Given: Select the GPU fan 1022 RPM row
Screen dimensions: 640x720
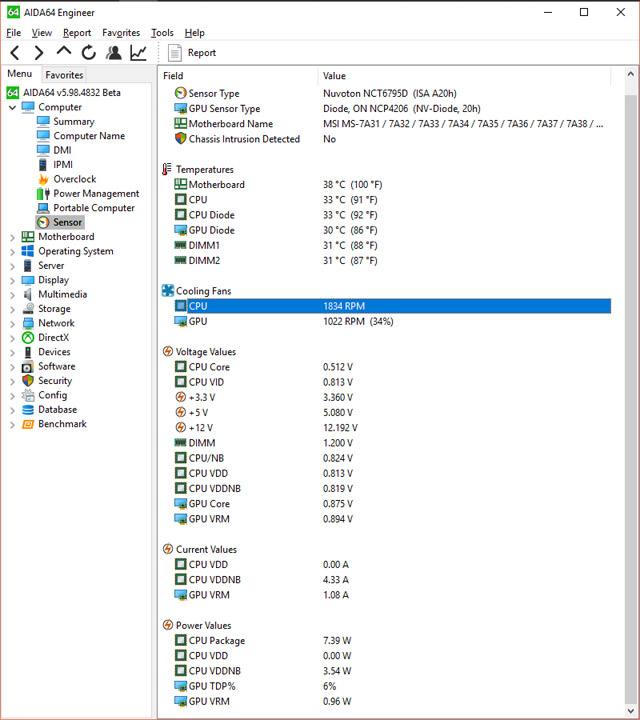Looking at the screenshot, I should (x=393, y=321).
